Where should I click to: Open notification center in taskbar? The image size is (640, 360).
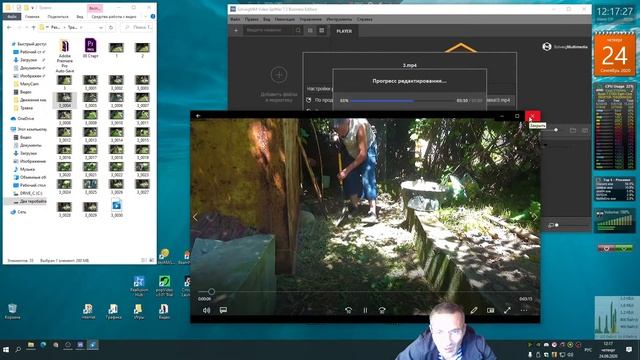629,349
